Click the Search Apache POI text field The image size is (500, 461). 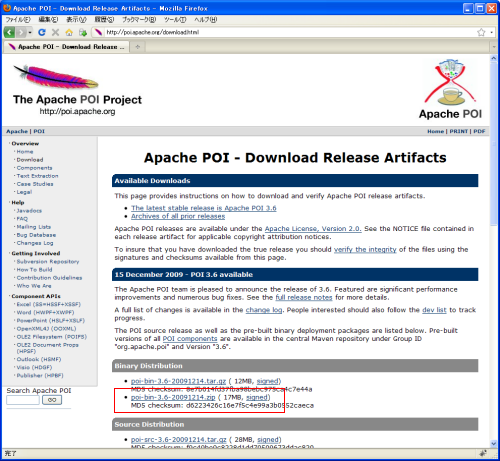click(x=23, y=400)
